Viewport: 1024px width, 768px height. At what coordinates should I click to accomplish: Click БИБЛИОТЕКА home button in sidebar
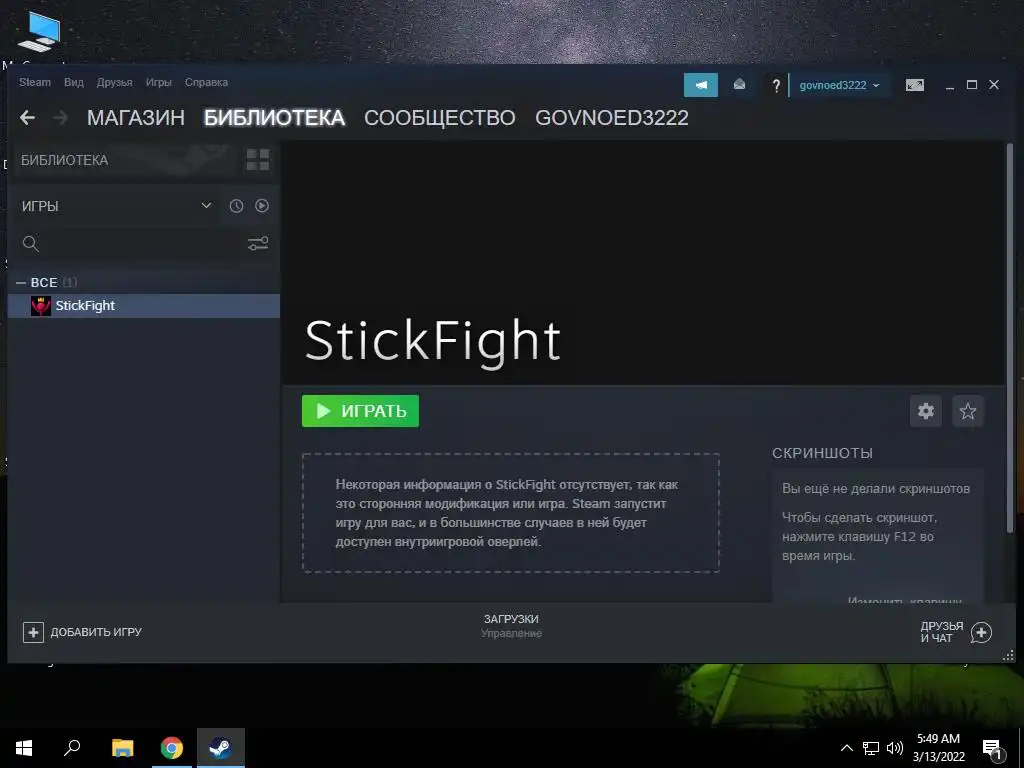coord(124,160)
